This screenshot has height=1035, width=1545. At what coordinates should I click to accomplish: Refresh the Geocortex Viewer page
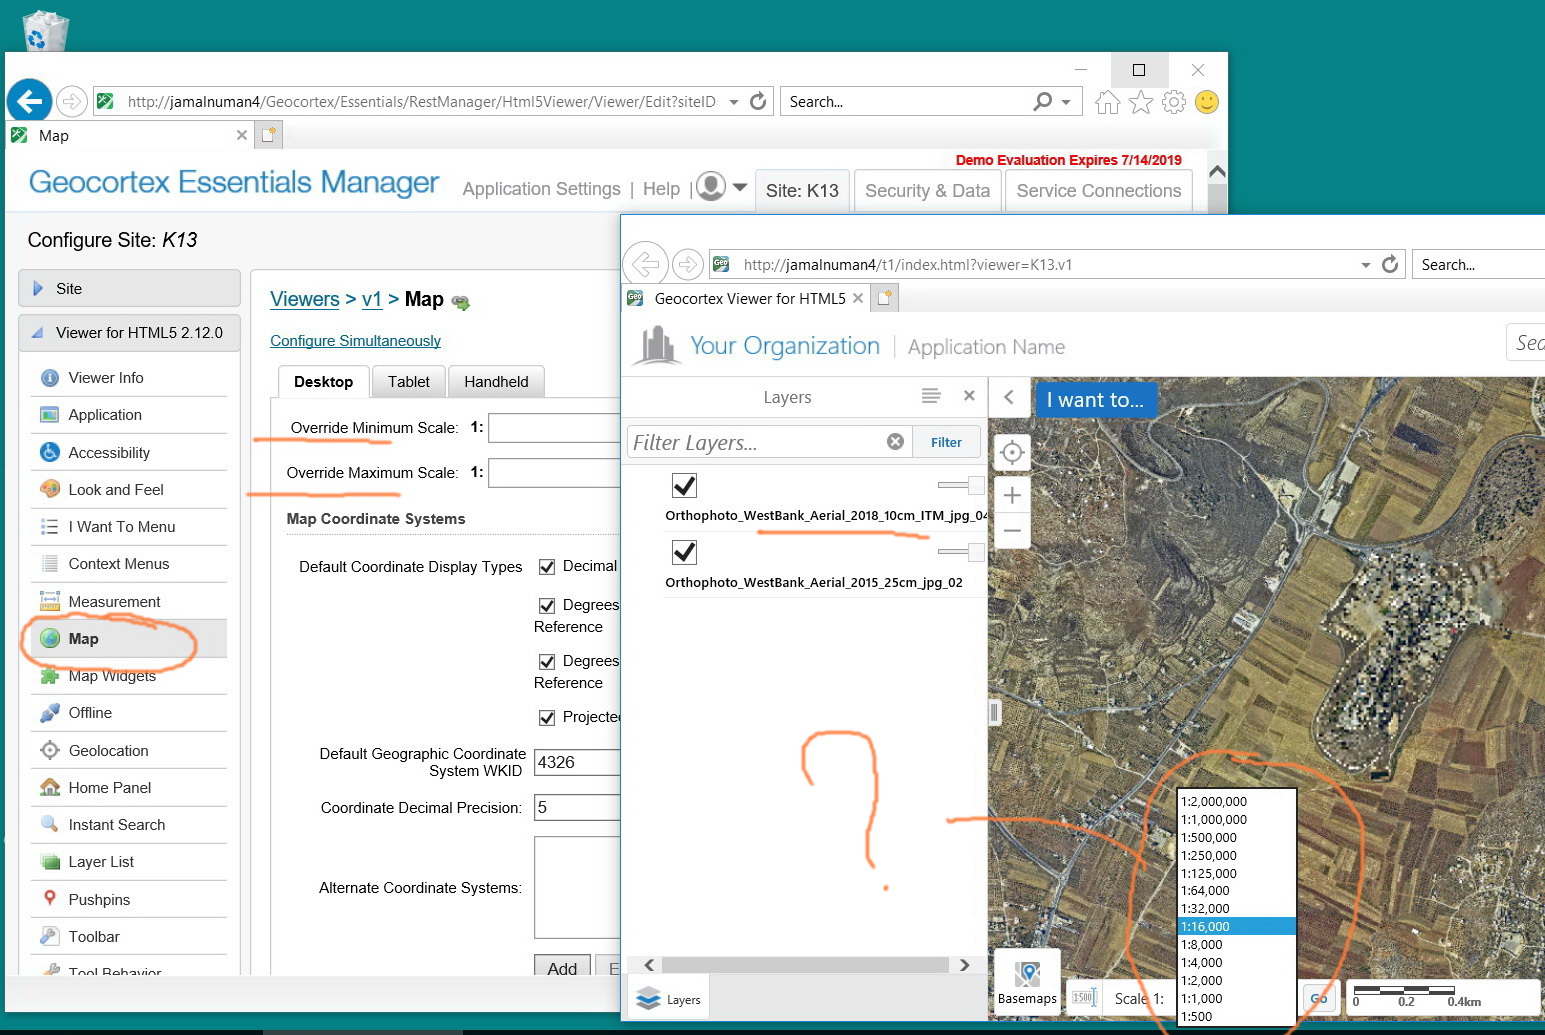(1390, 264)
